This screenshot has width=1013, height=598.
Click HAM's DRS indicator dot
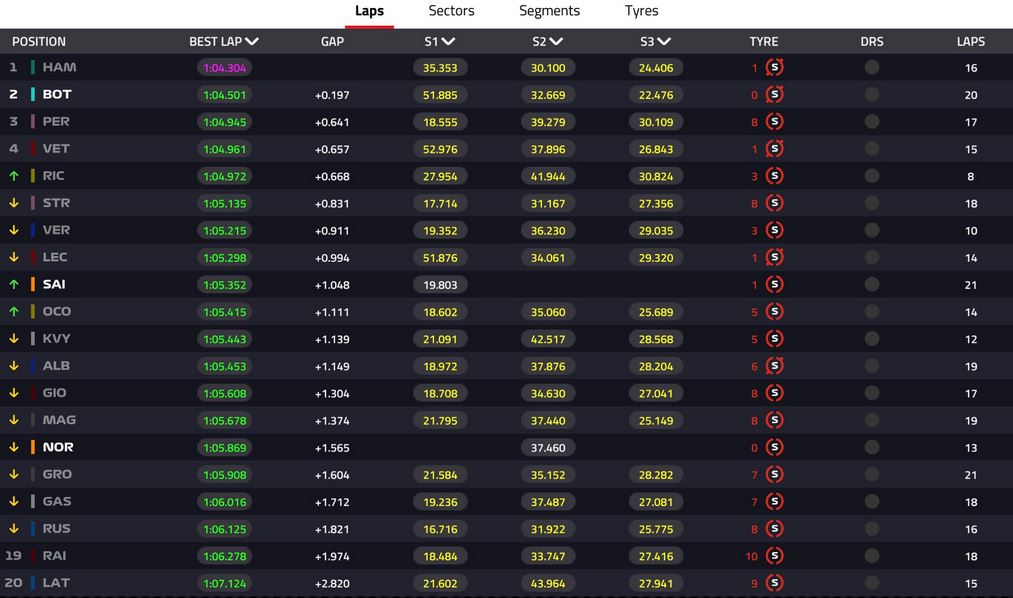872,67
